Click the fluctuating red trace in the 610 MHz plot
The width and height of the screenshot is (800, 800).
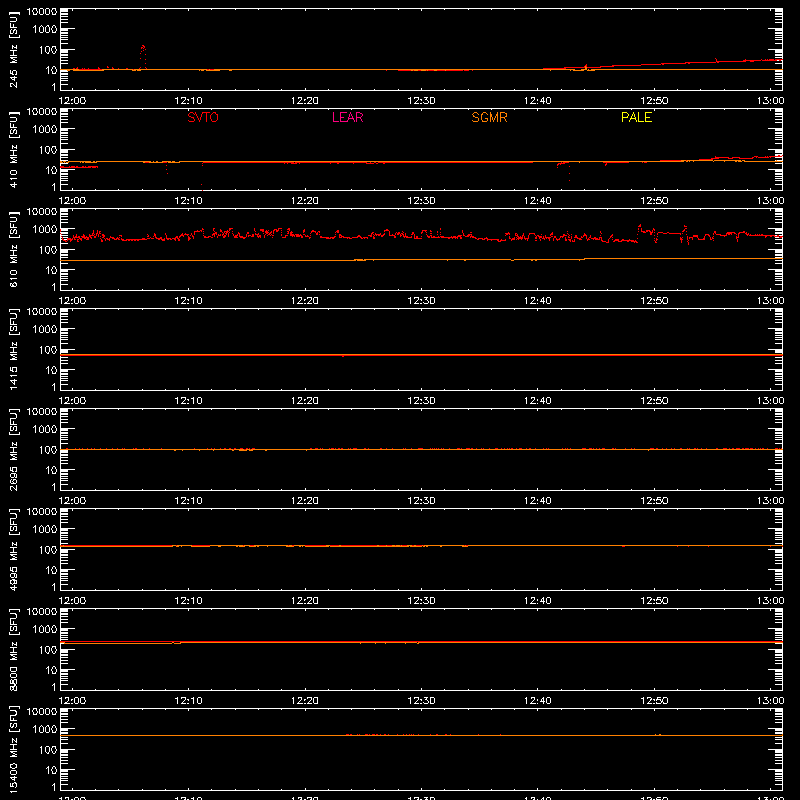click(x=421, y=235)
